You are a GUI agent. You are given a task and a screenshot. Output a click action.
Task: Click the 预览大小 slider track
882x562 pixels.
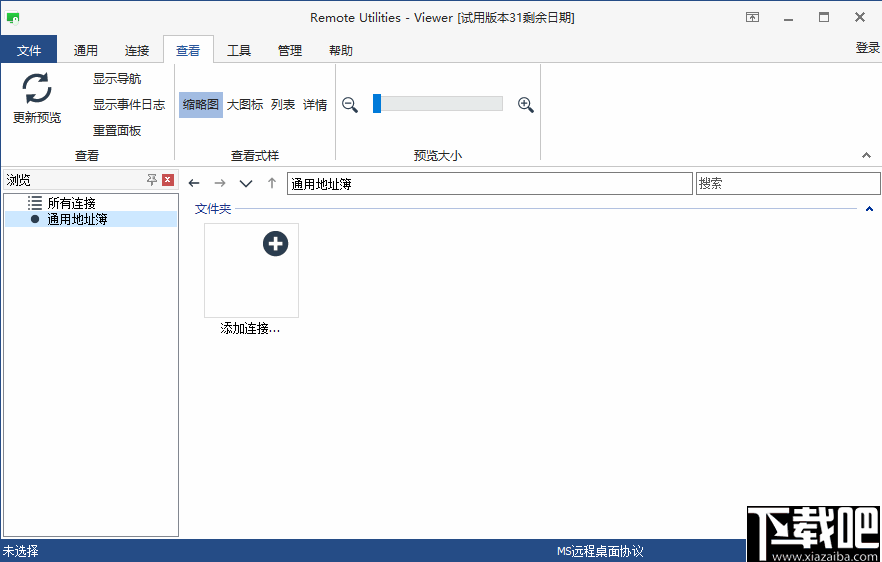click(438, 104)
